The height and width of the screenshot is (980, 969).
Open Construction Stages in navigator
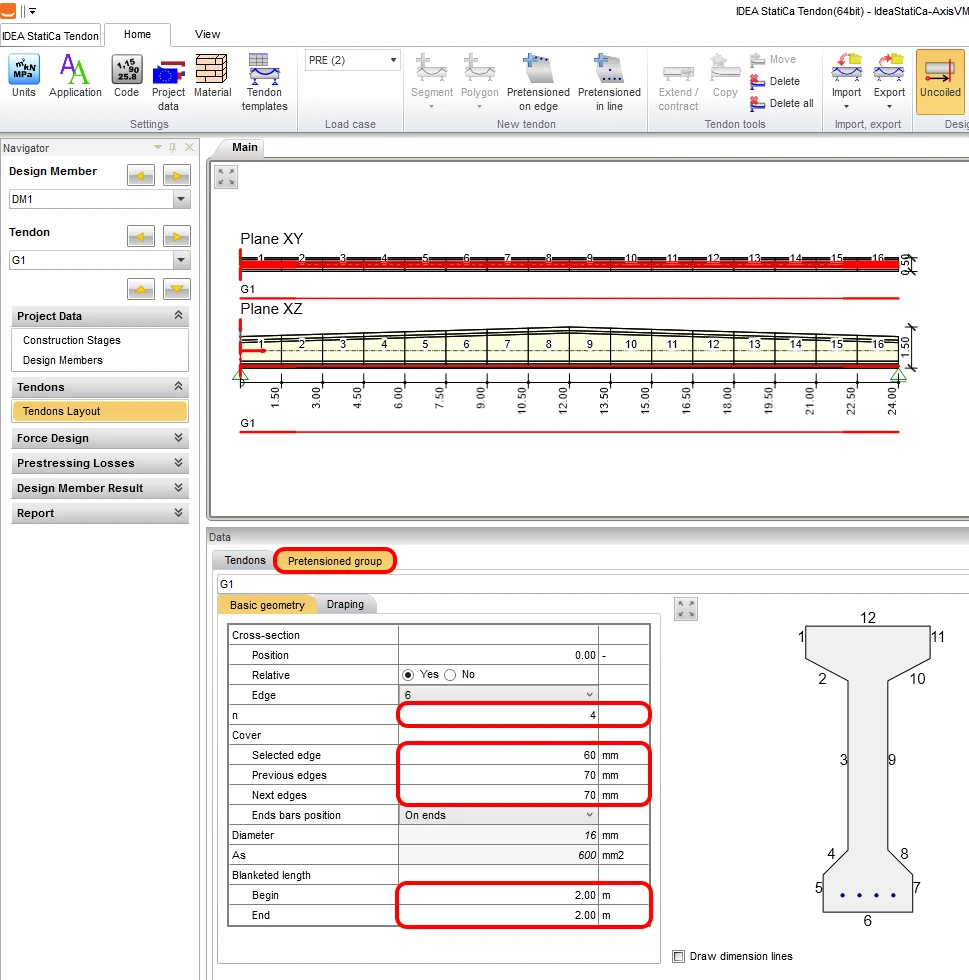72,340
